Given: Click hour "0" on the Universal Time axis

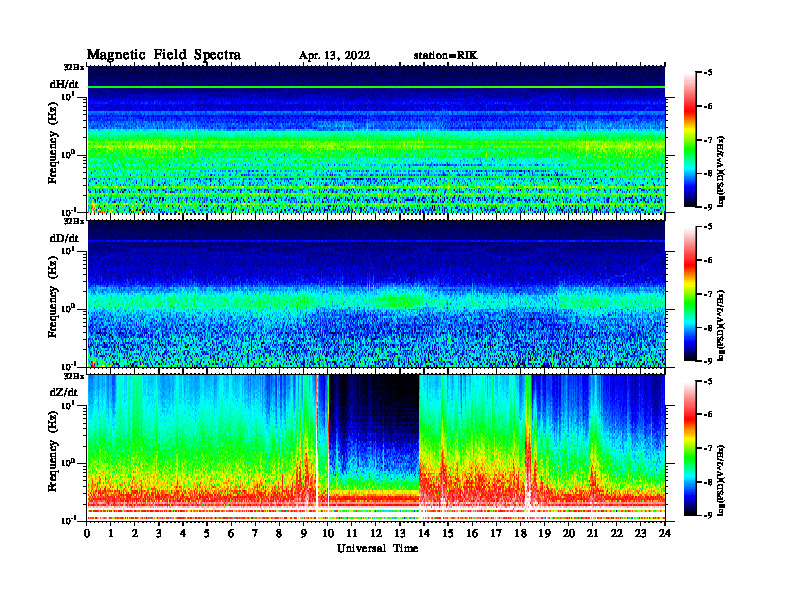Looking at the screenshot, I should tap(87, 534).
